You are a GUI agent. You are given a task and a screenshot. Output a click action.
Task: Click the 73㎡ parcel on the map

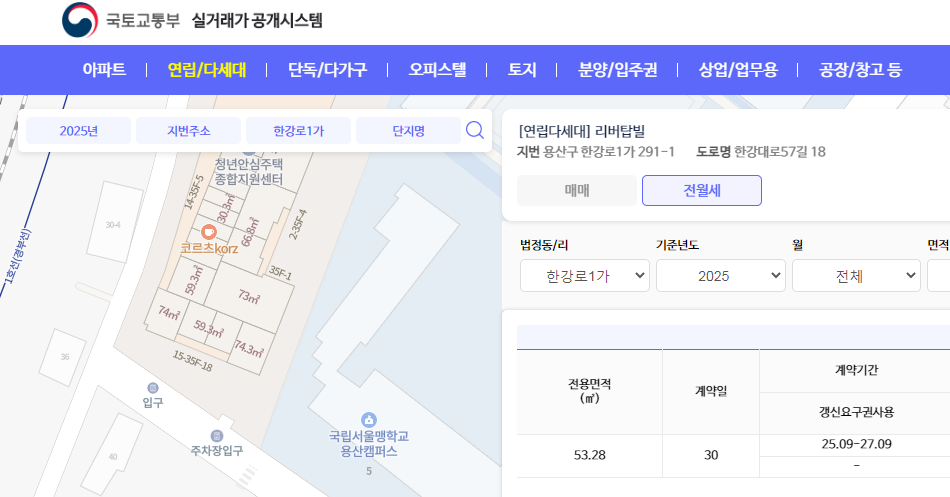pyautogui.click(x=249, y=297)
